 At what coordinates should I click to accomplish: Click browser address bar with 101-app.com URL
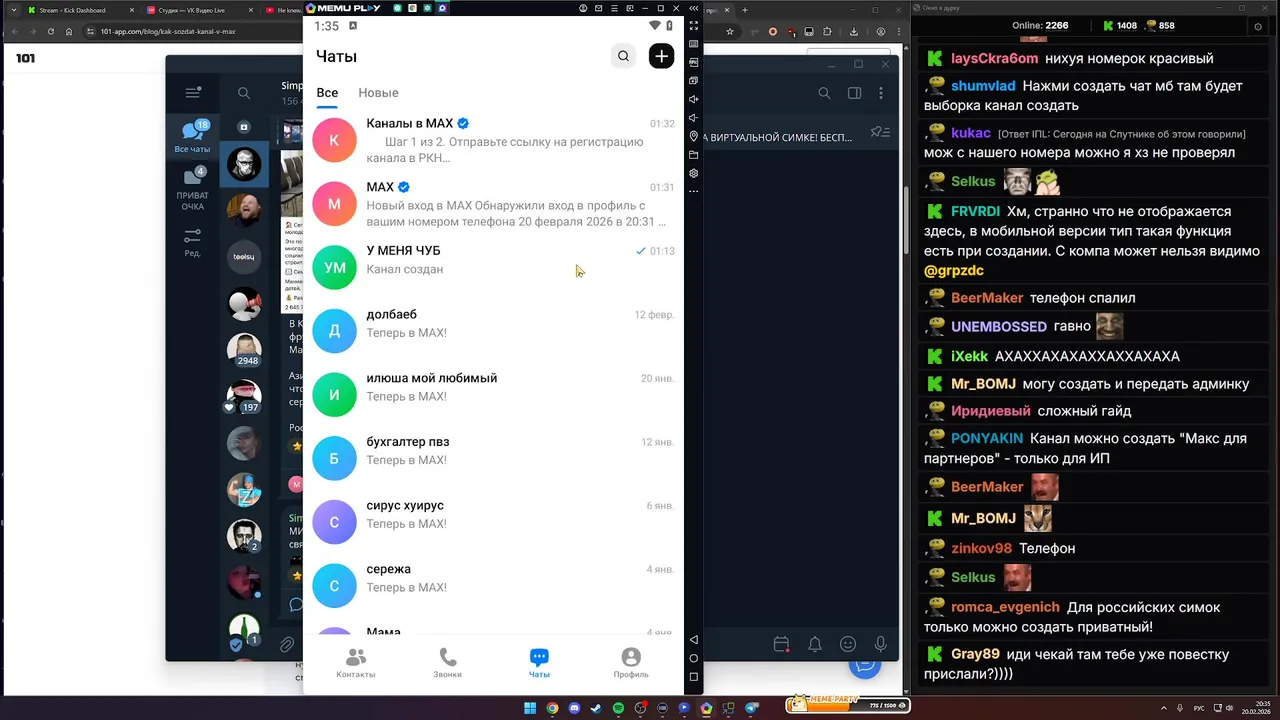tap(190, 31)
